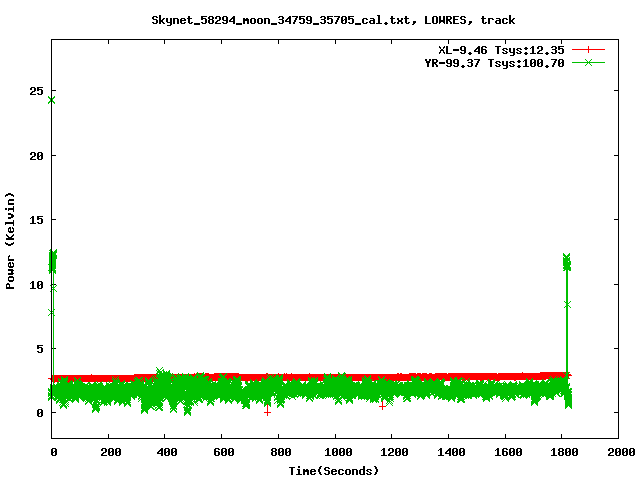Click the y-axis tick label 25

pos(36,91)
